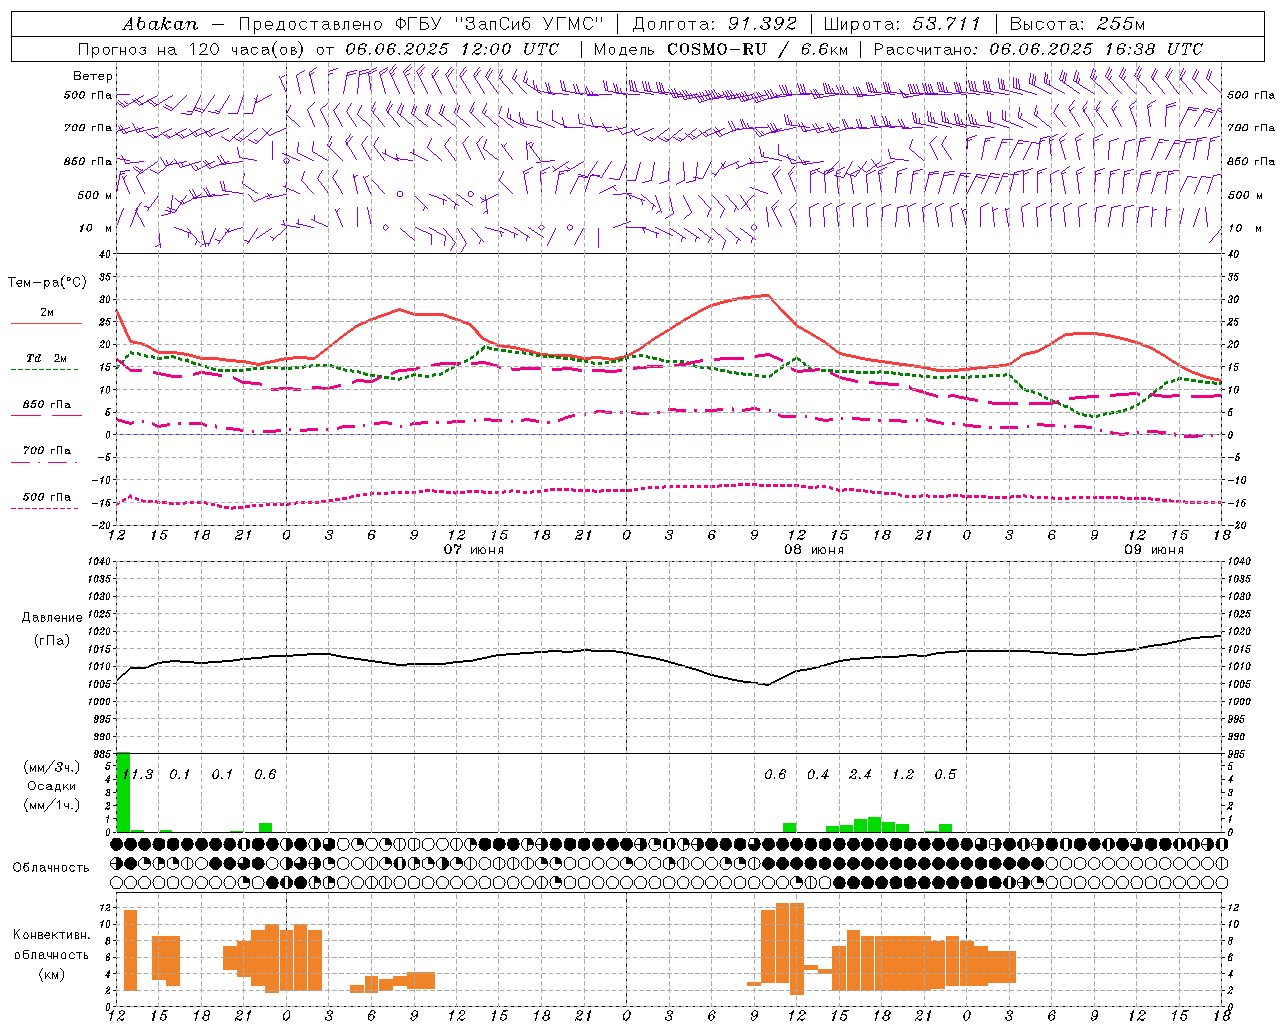Select the 2м red line legend entry

pyautogui.click(x=46, y=317)
